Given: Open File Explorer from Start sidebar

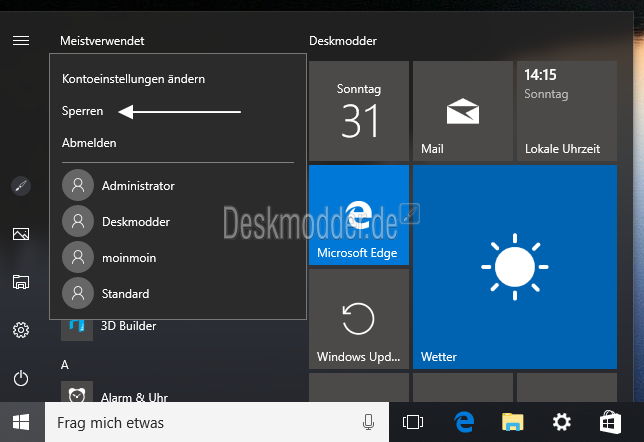Looking at the screenshot, I should [21, 282].
